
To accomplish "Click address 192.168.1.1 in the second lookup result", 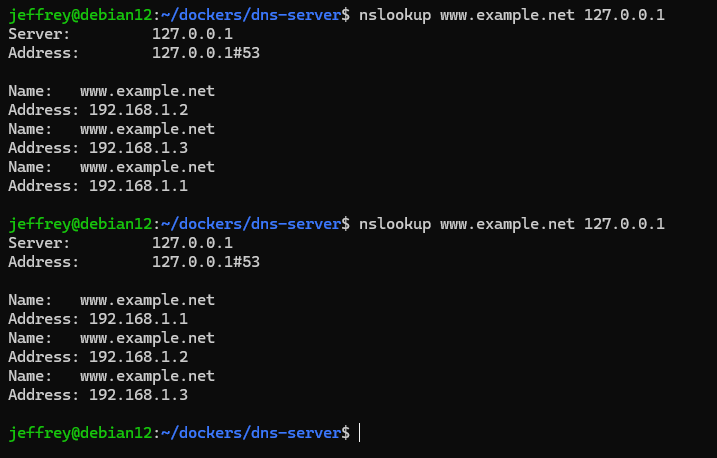I will point(138,319).
